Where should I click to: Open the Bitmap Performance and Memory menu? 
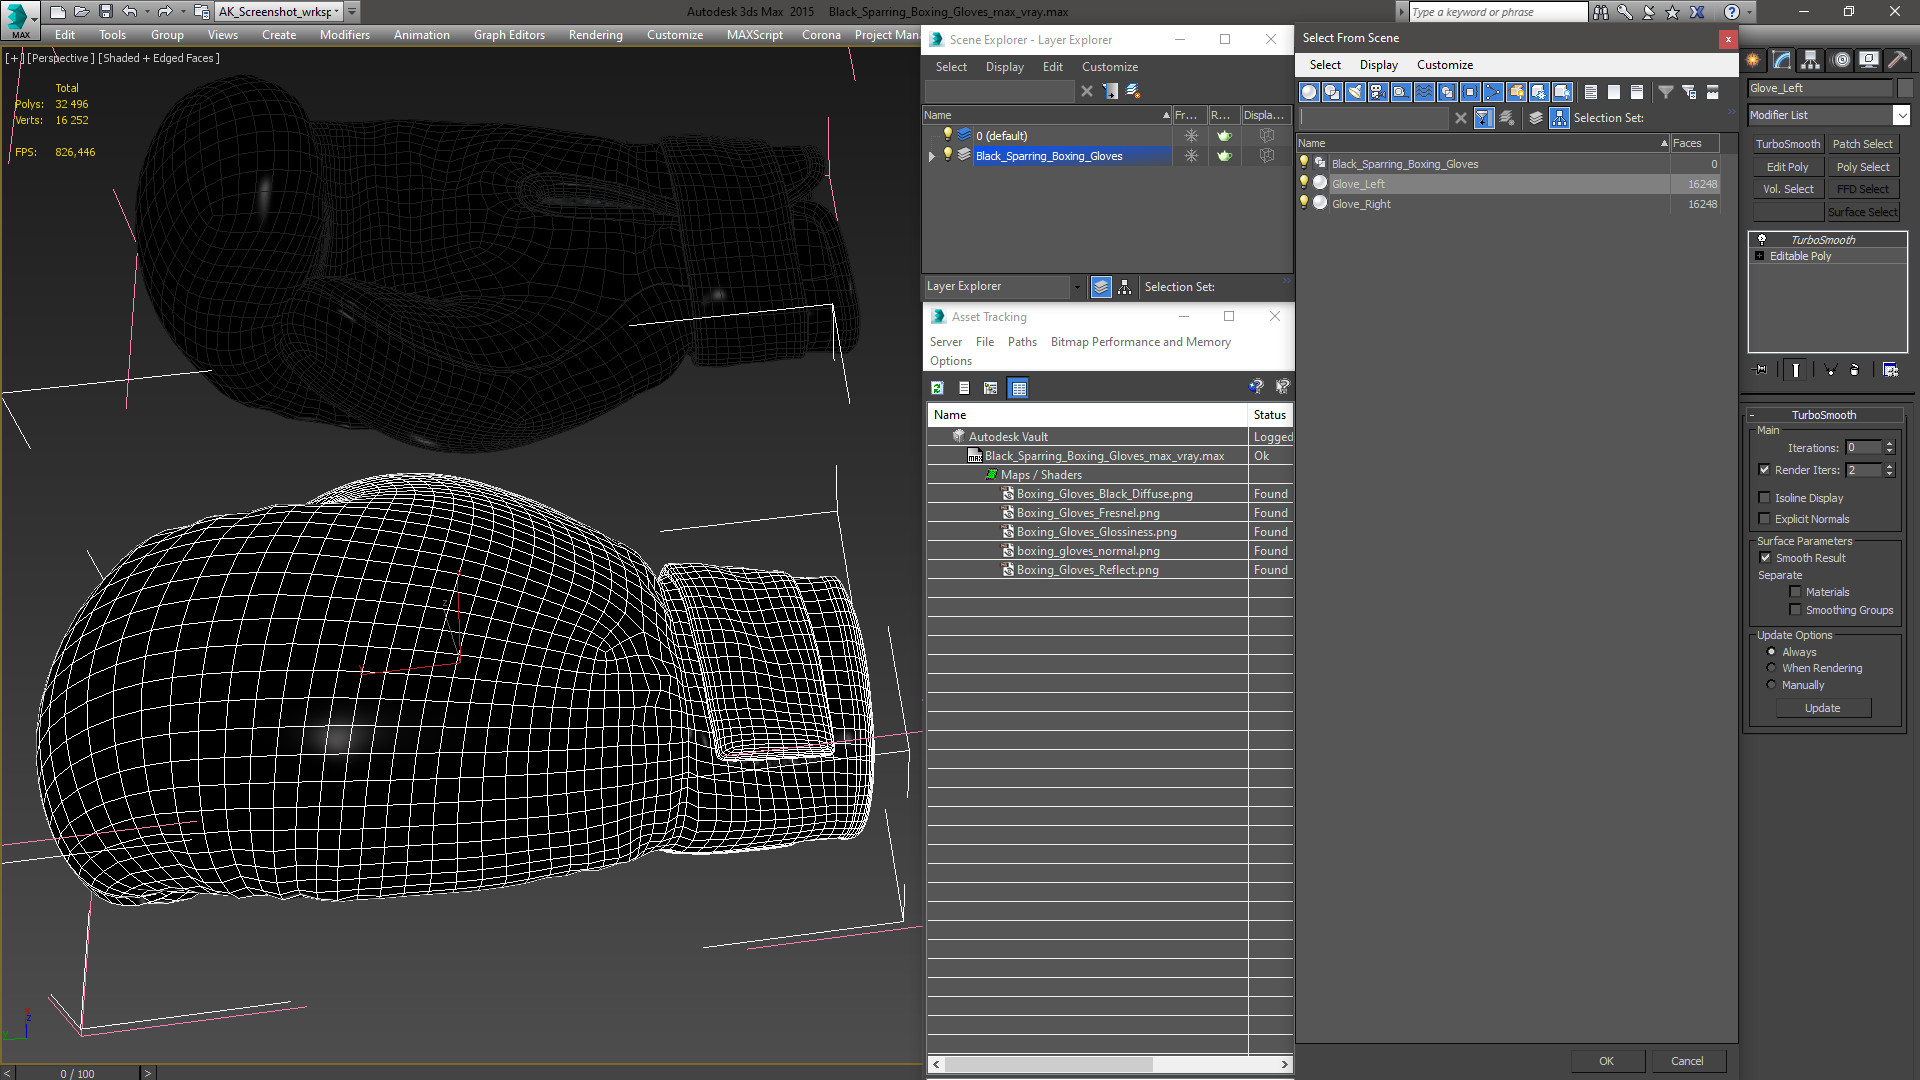[1140, 342]
